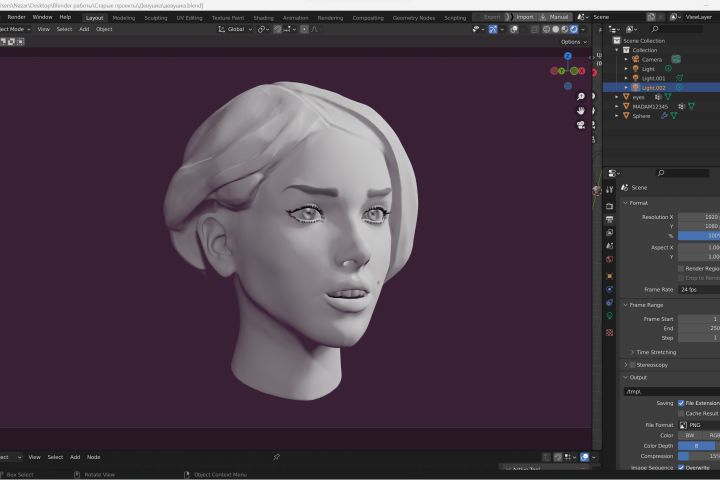The width and height of the screenshot is (720, 480).
Task: Click the Import button in top bar
Action: [x=524, y=17]
